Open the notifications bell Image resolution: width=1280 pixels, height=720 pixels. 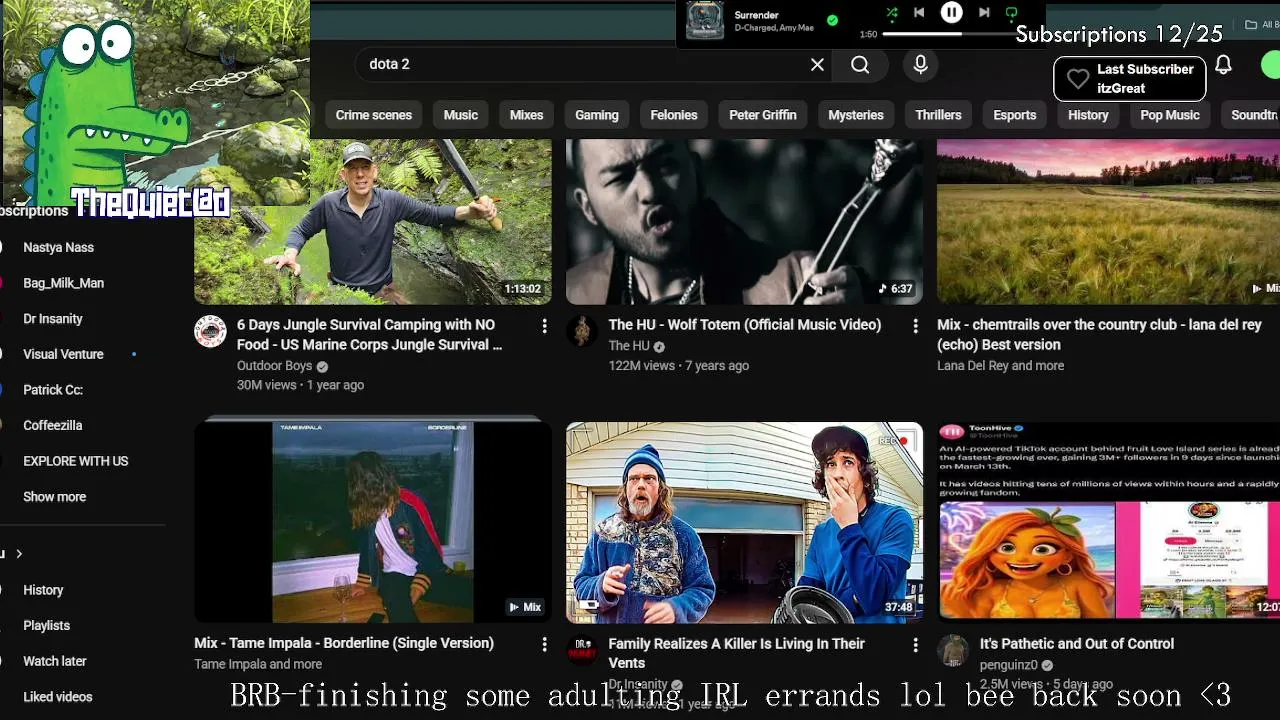(x=1223, y=65)
